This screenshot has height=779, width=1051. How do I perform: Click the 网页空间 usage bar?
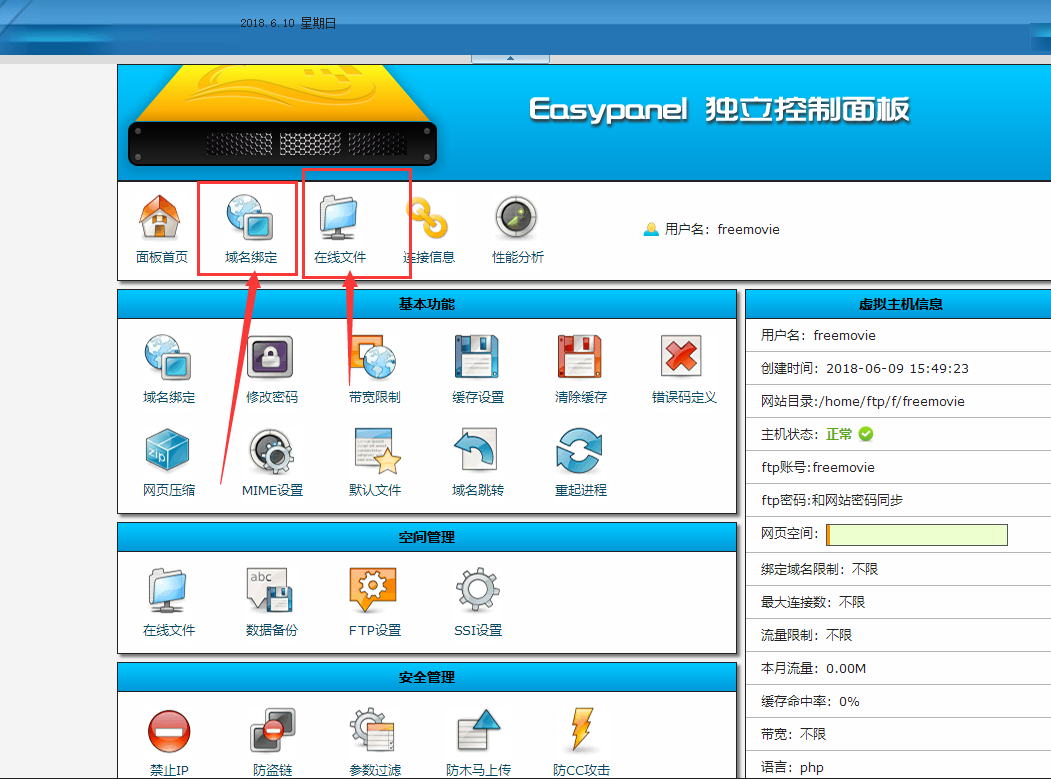917,534
